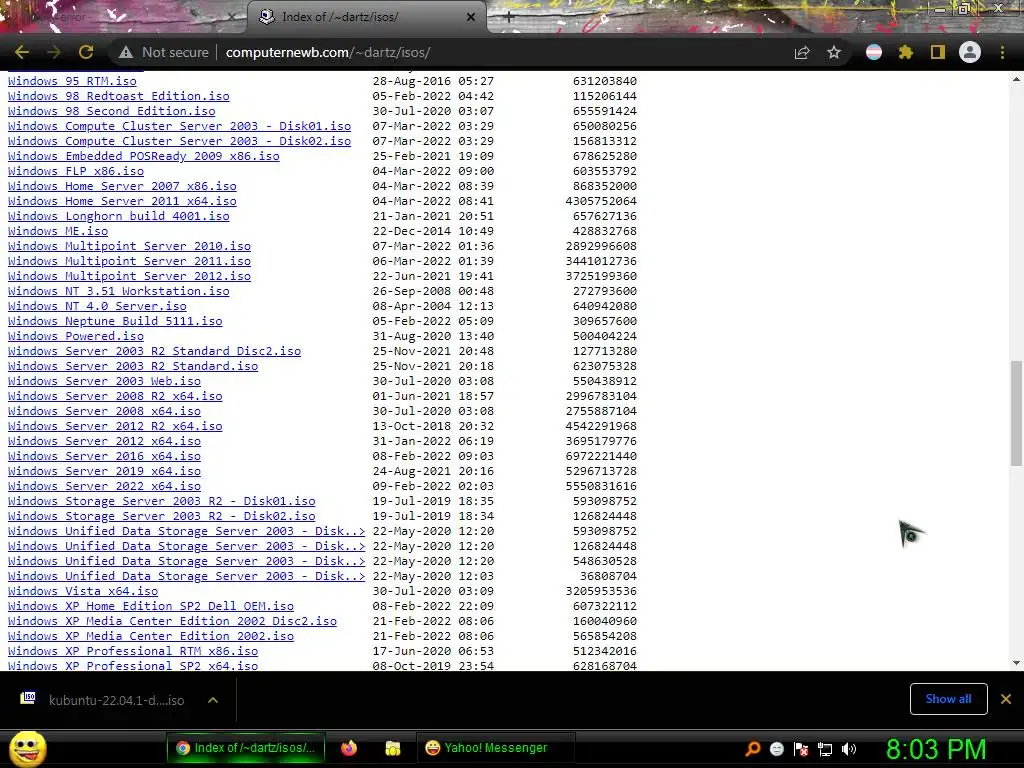Image resolution: width=1024 pixels, height=768 pixels.
Task: Show the browser side panel
Action: (x=938, y=52)
